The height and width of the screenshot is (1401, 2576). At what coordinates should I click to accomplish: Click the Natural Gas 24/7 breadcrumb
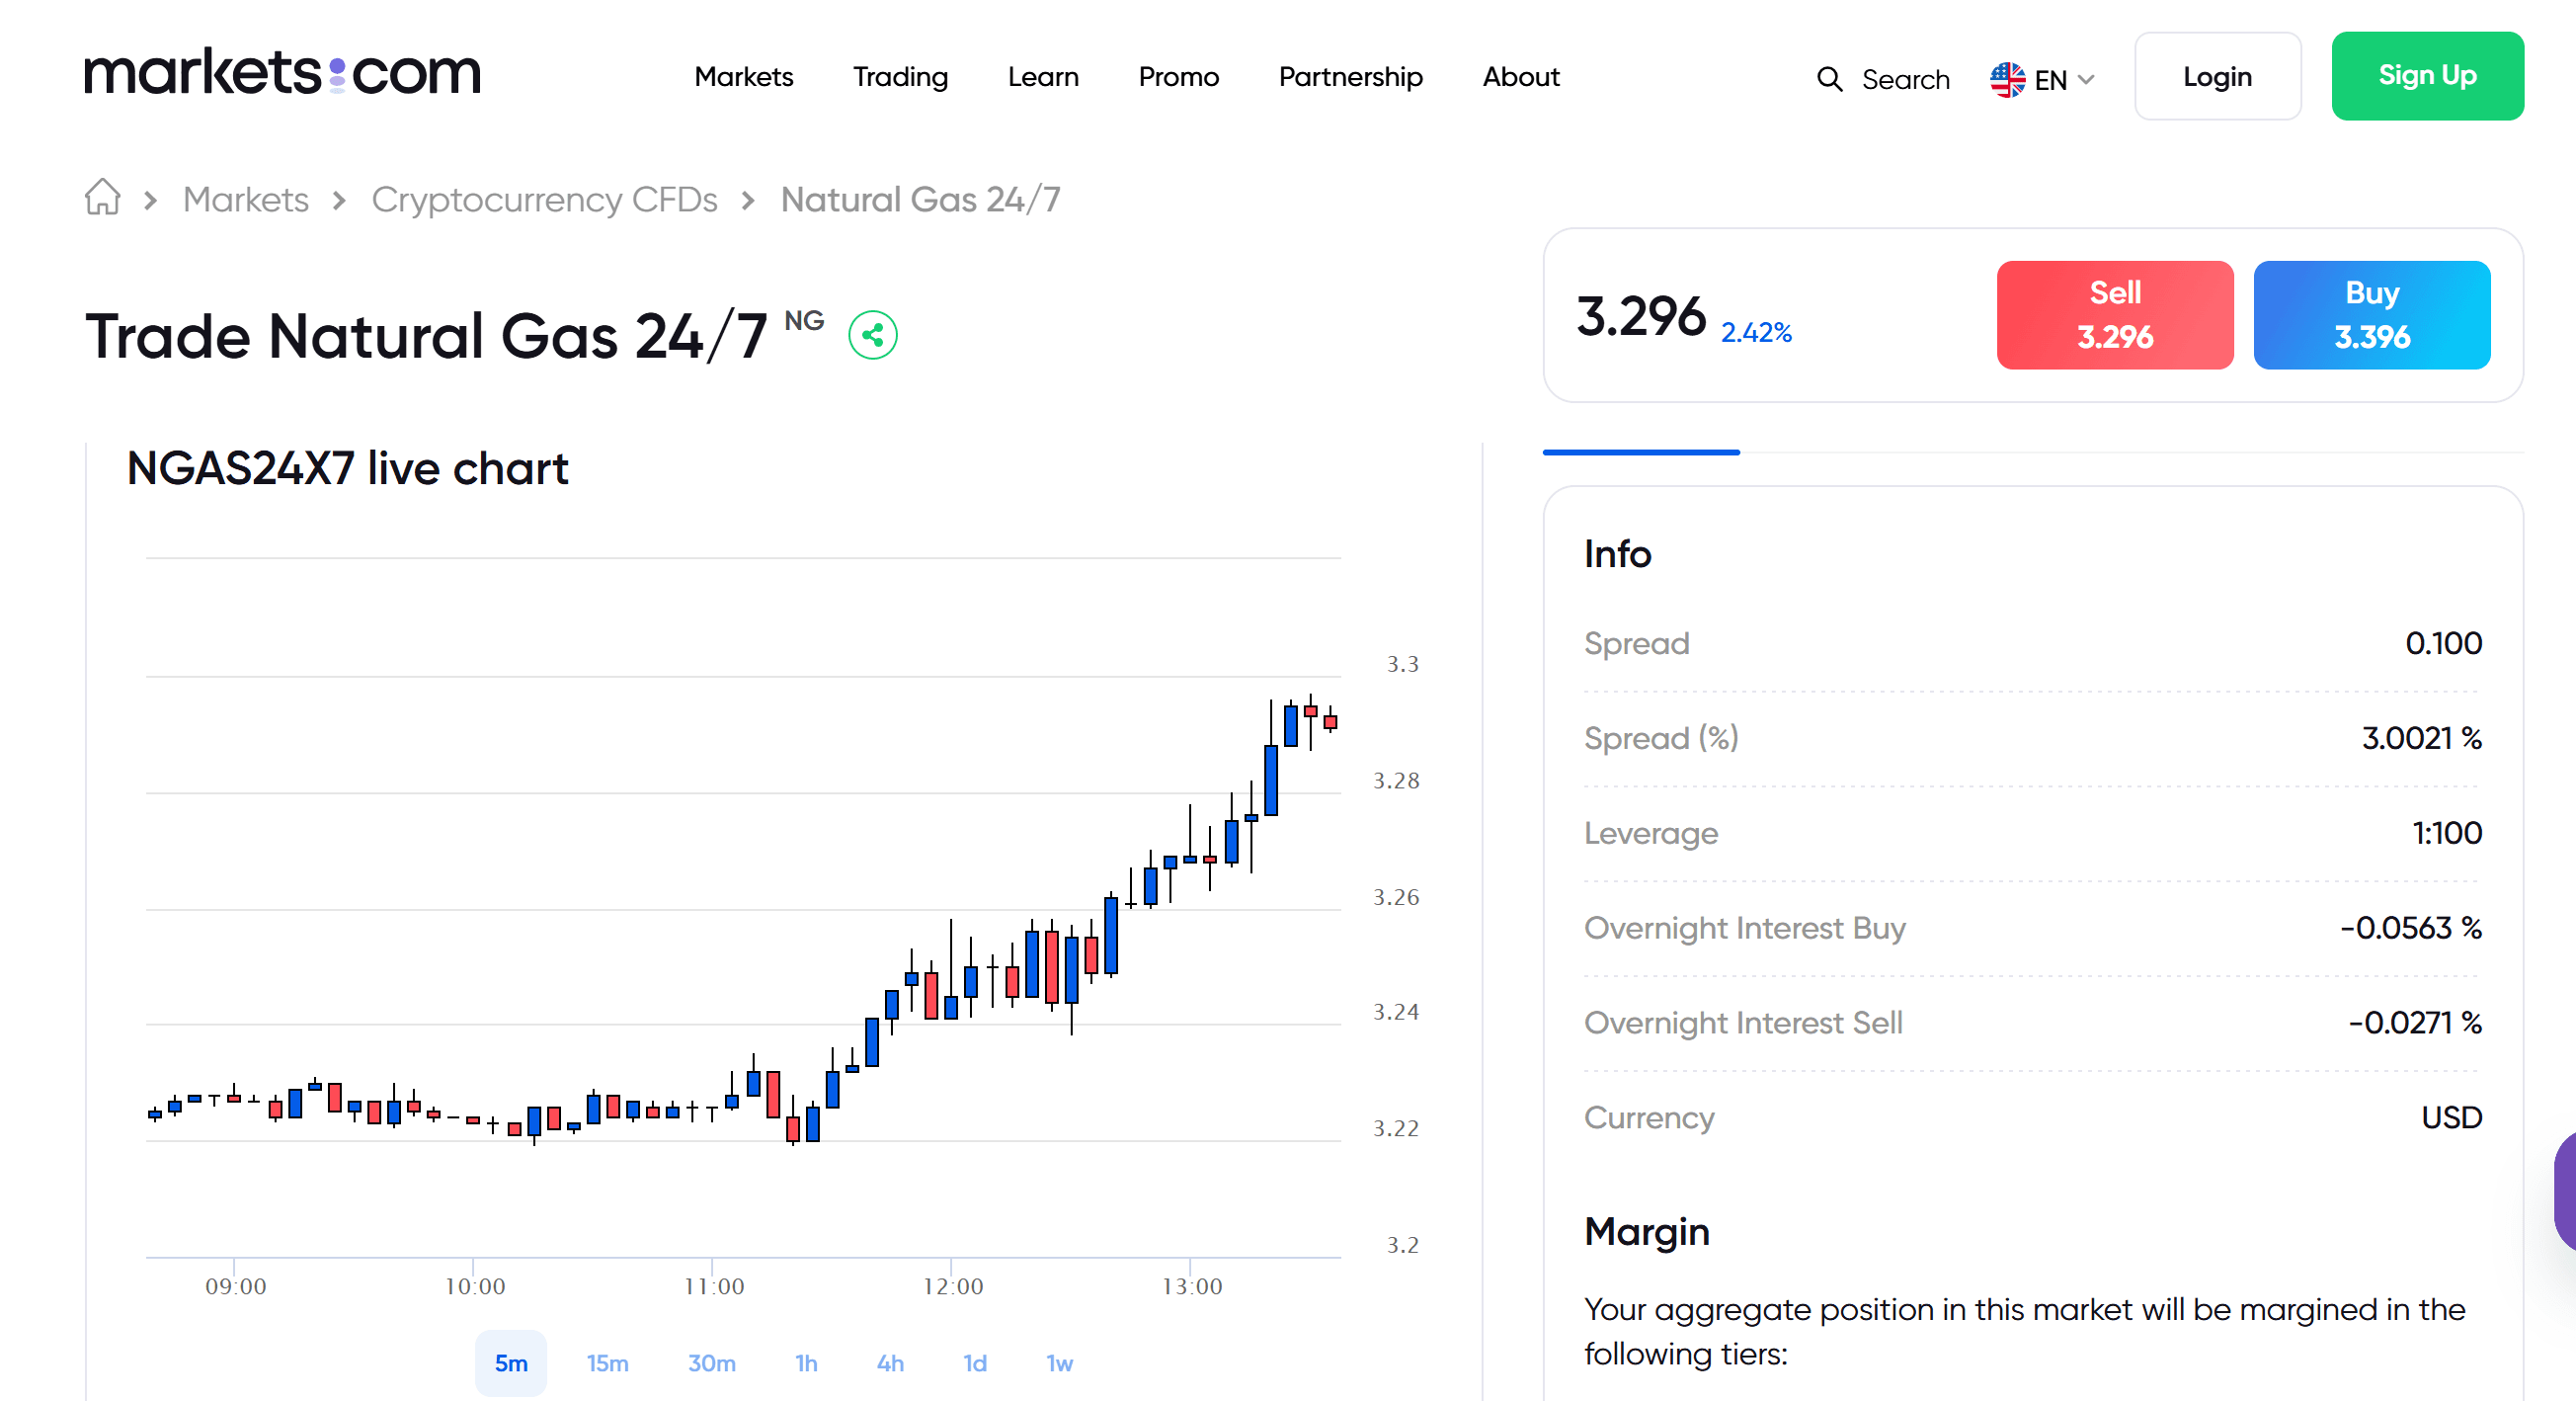click(920, 199)
